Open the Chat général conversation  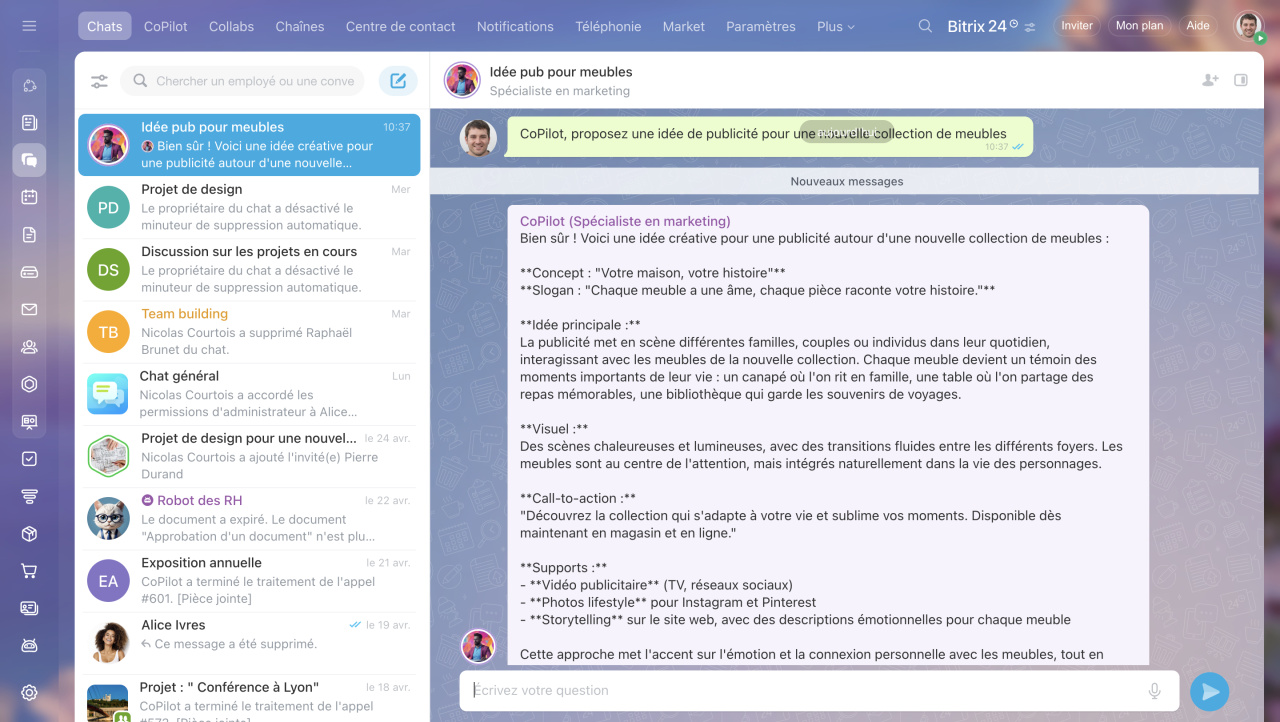[x=249, y=393]
